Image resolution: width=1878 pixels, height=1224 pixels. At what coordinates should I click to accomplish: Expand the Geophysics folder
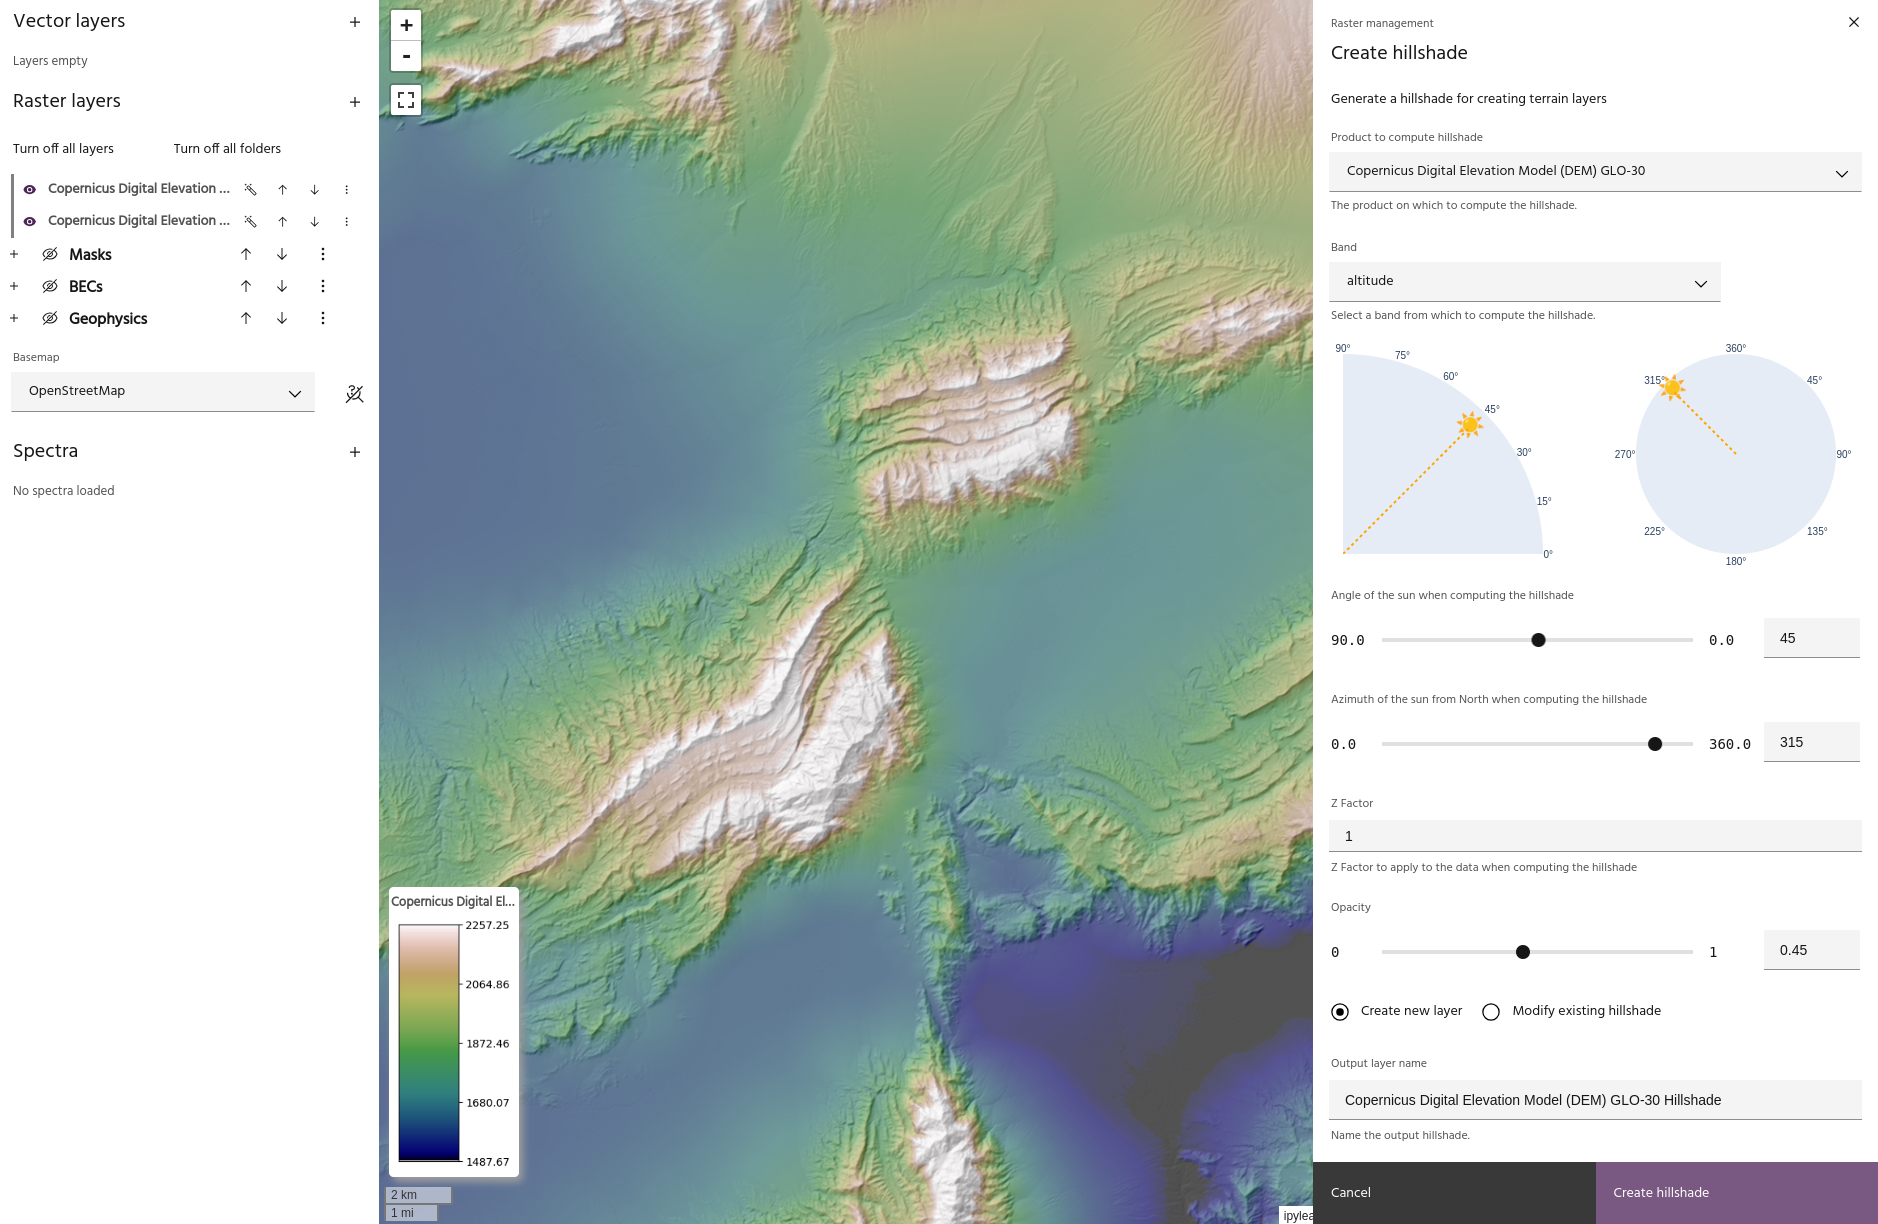click(14, 319)
